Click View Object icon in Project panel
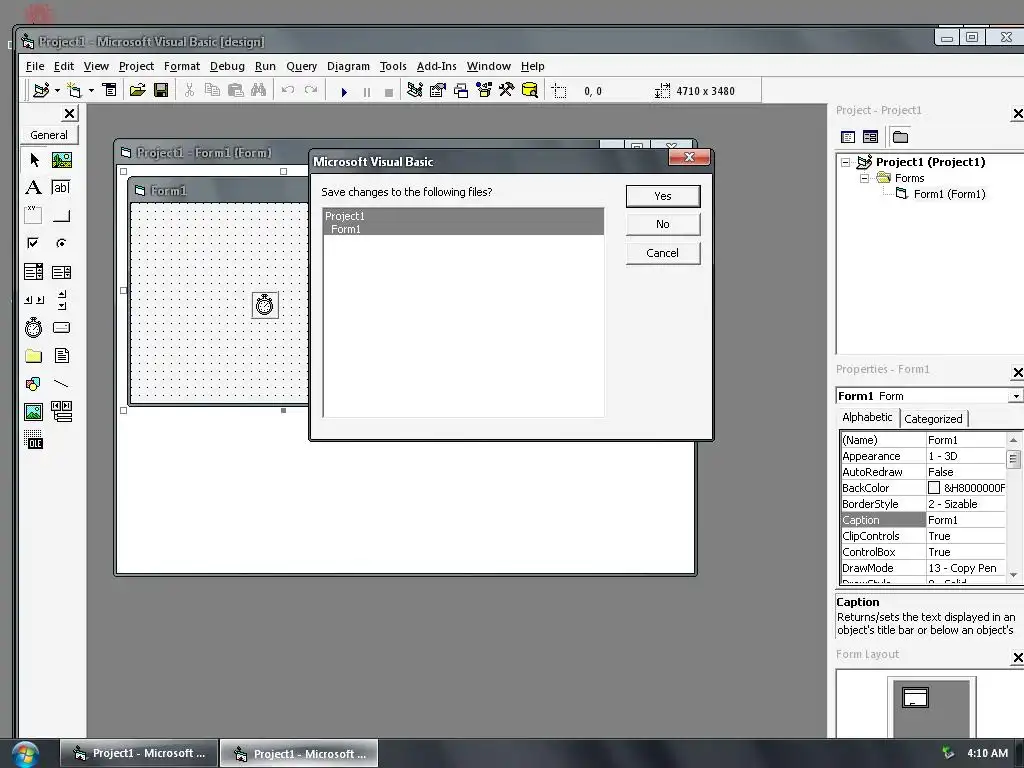 click(x=871, y=137)
